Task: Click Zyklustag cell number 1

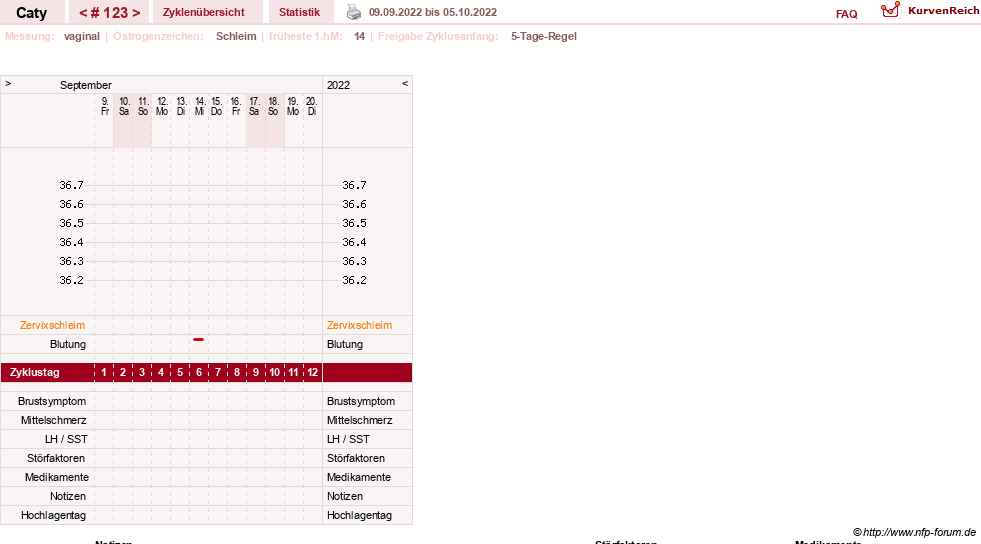Action: click(x=104, y=372)
